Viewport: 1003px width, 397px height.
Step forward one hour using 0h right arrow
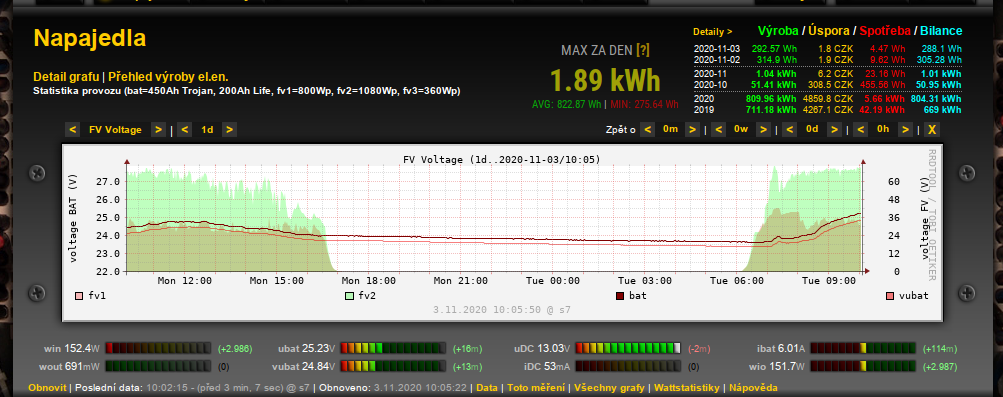904,130
